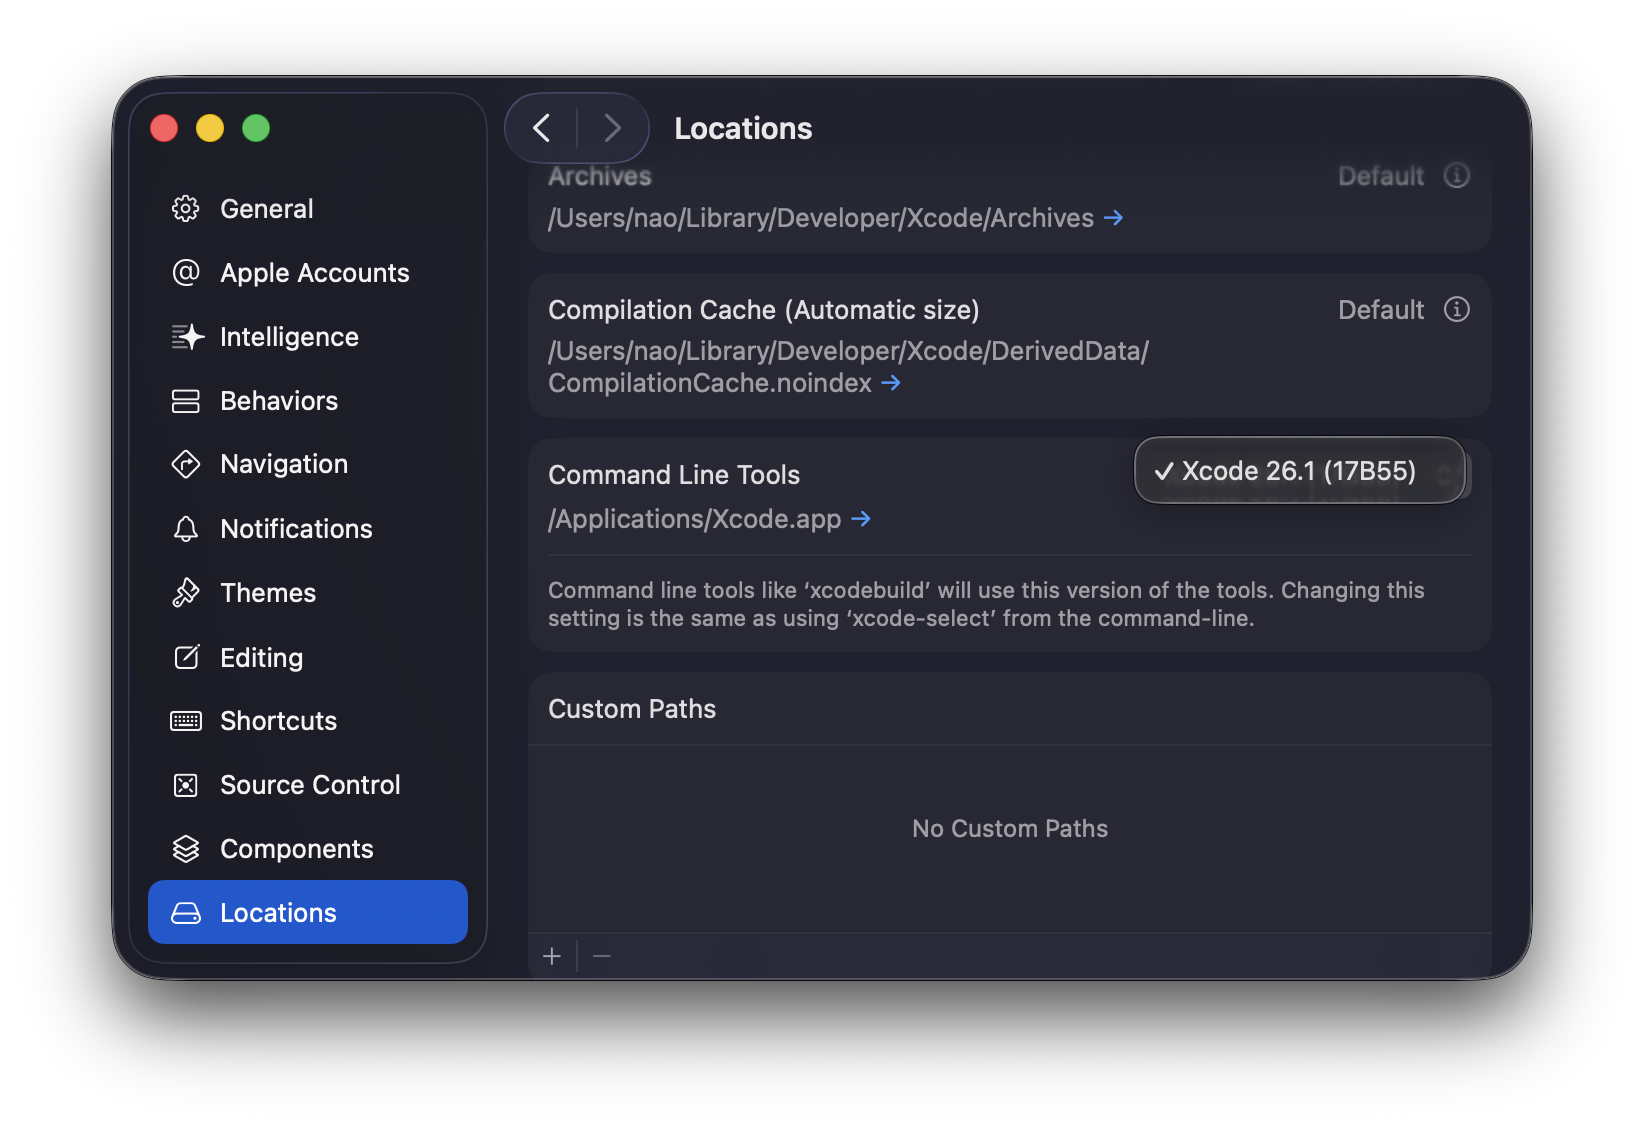Add a new custom path
1644x1128 pixels.
(552, 957)
